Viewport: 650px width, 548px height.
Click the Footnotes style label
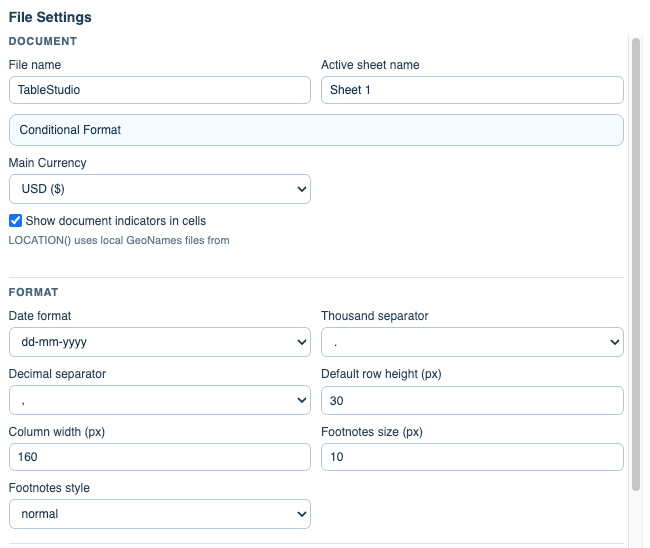[49, 488]
